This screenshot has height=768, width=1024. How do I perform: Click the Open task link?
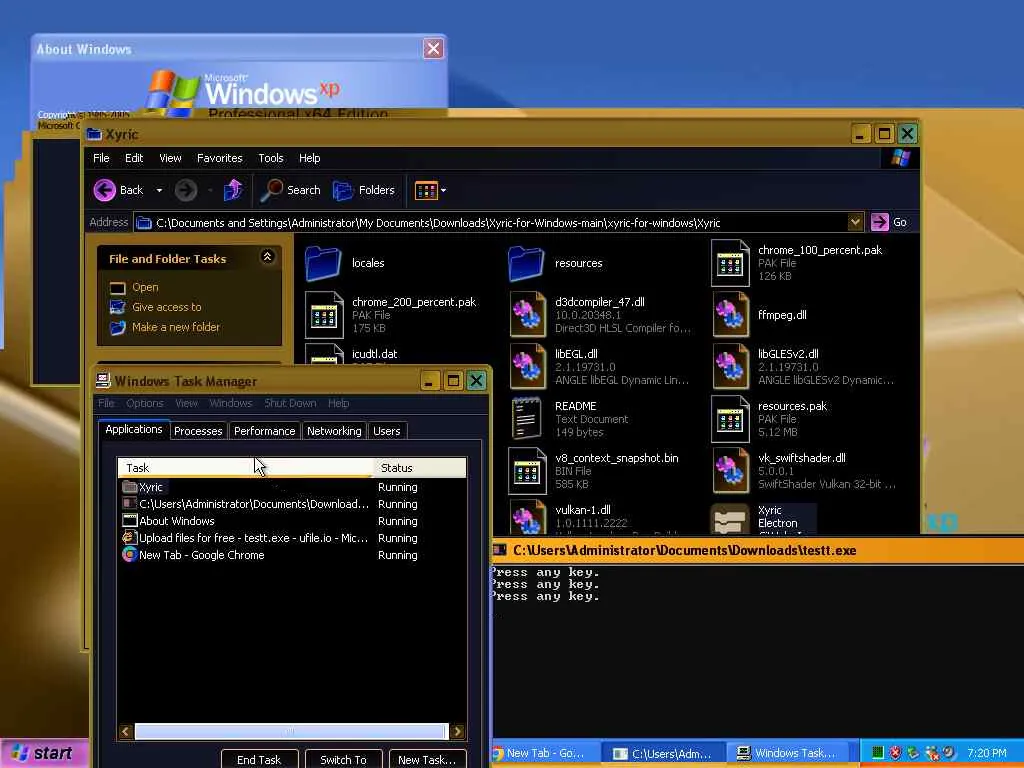145,287
